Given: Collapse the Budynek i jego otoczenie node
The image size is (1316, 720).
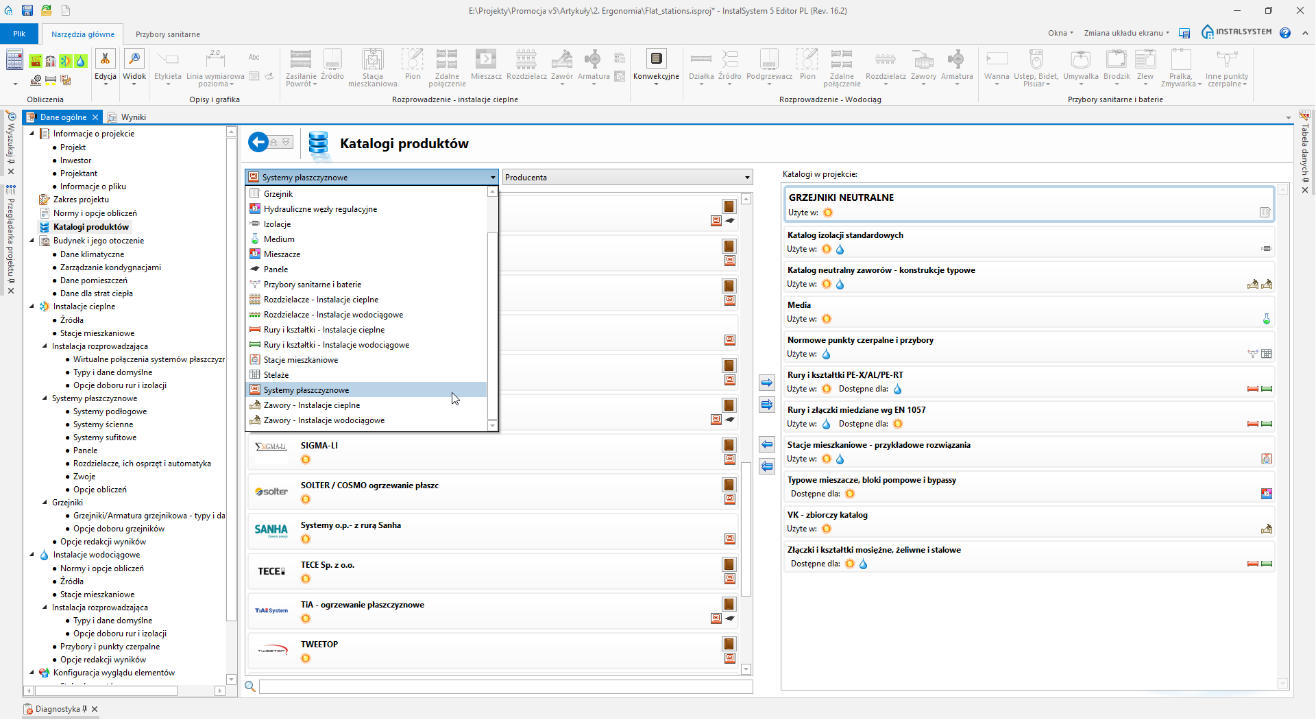Looking at the screenshot, I should tap(32, 241).
